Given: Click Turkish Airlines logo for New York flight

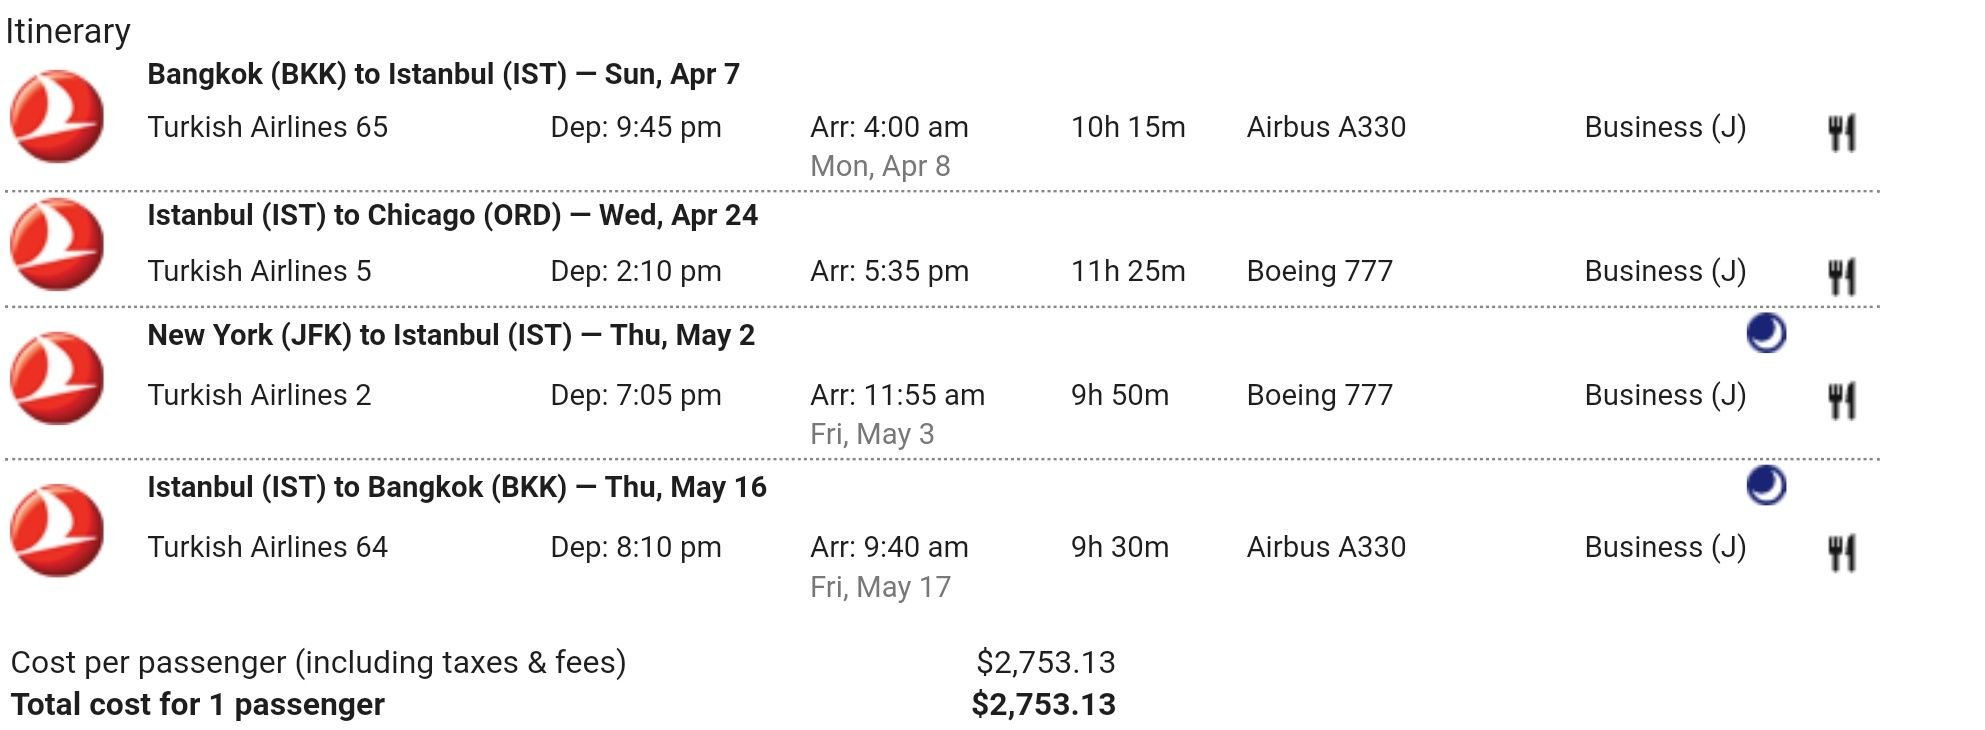Looking at the screenshot, I should (x=57, y=378).
